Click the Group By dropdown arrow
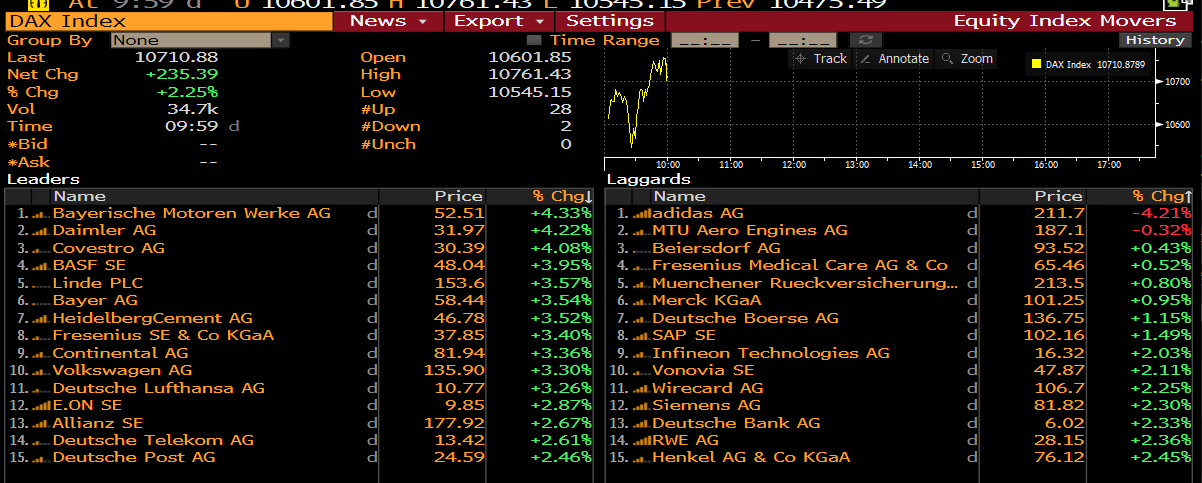1202x483 pixels. click(281, 40)
